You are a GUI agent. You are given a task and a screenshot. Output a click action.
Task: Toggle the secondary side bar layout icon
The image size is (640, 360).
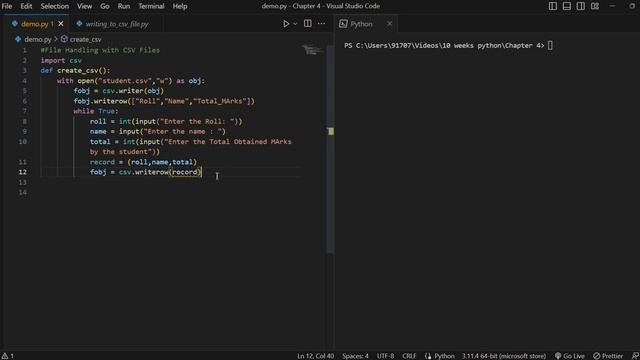click(580, 6)
